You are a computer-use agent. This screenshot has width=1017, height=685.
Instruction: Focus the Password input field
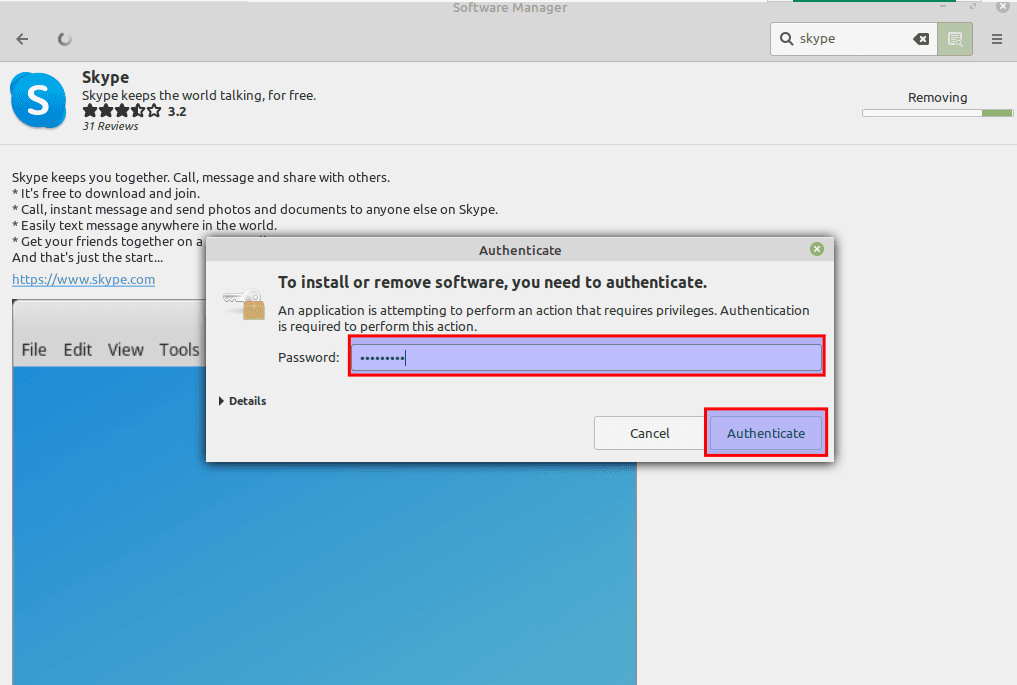pyautogui.click(x=586, y=357)
